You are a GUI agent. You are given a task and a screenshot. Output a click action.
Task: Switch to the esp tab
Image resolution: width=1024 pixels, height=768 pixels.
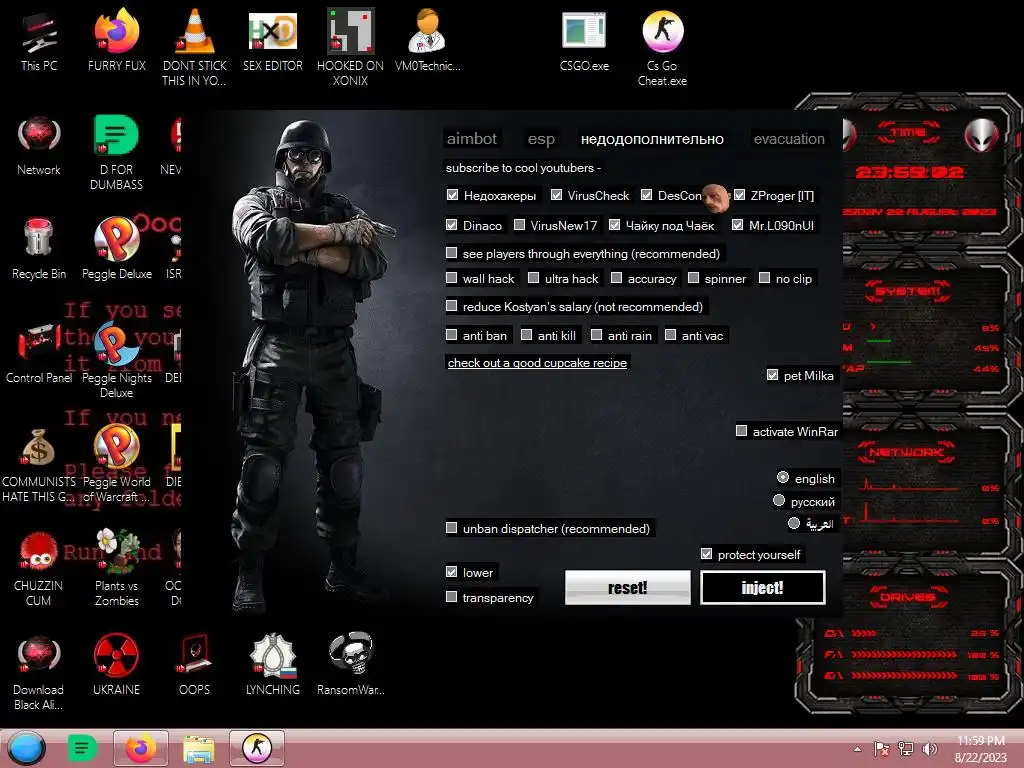point(541,138)
